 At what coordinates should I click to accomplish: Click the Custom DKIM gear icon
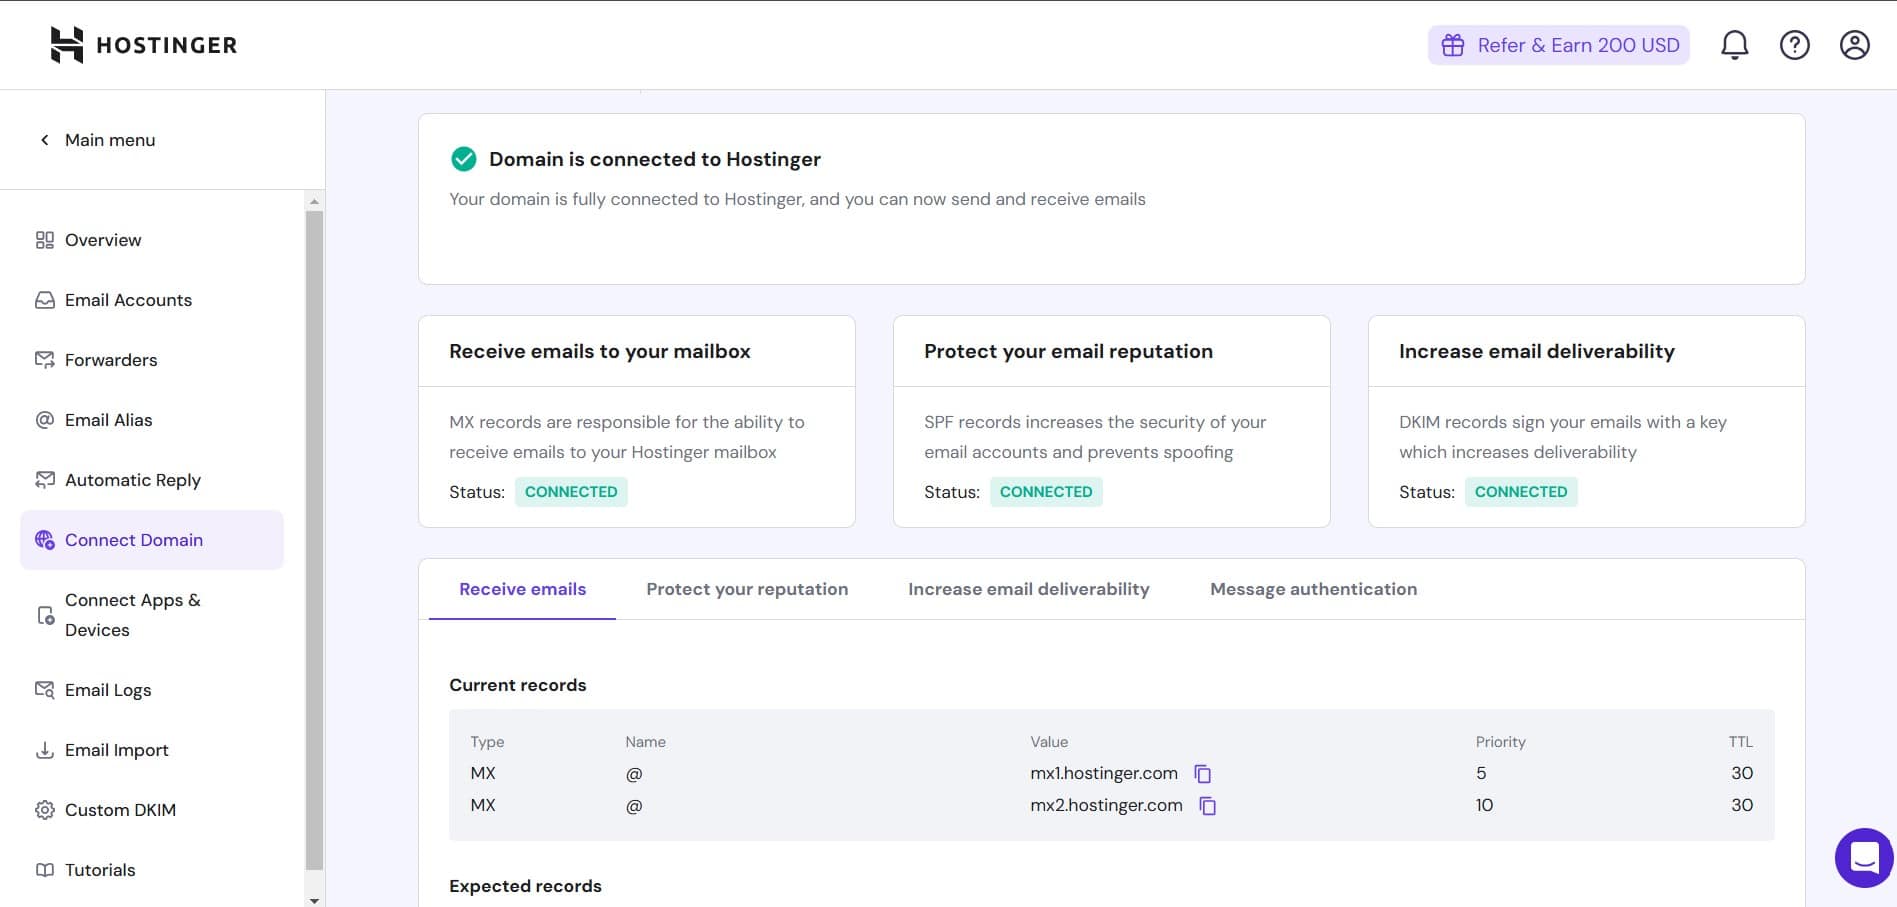(x=45, y=810)
